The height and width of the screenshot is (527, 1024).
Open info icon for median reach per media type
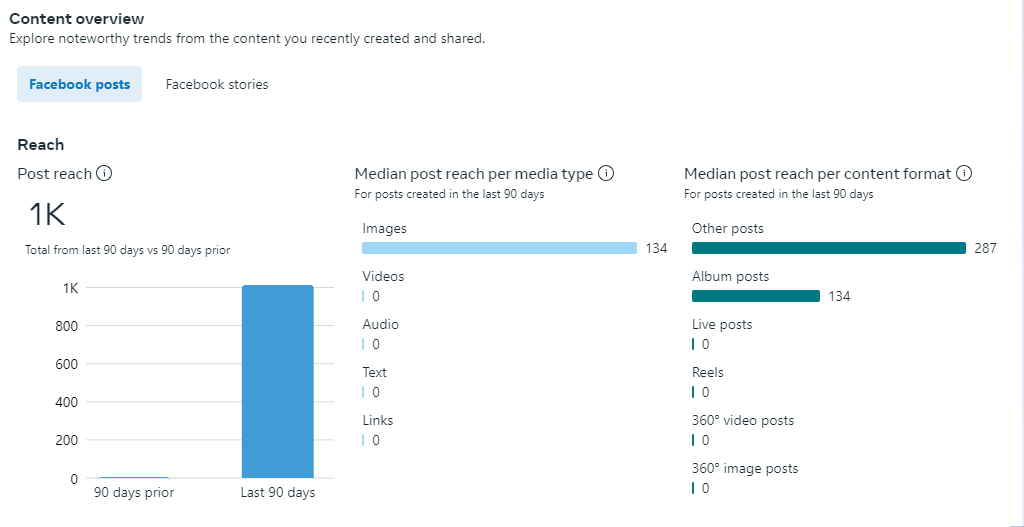pos(605,174)
